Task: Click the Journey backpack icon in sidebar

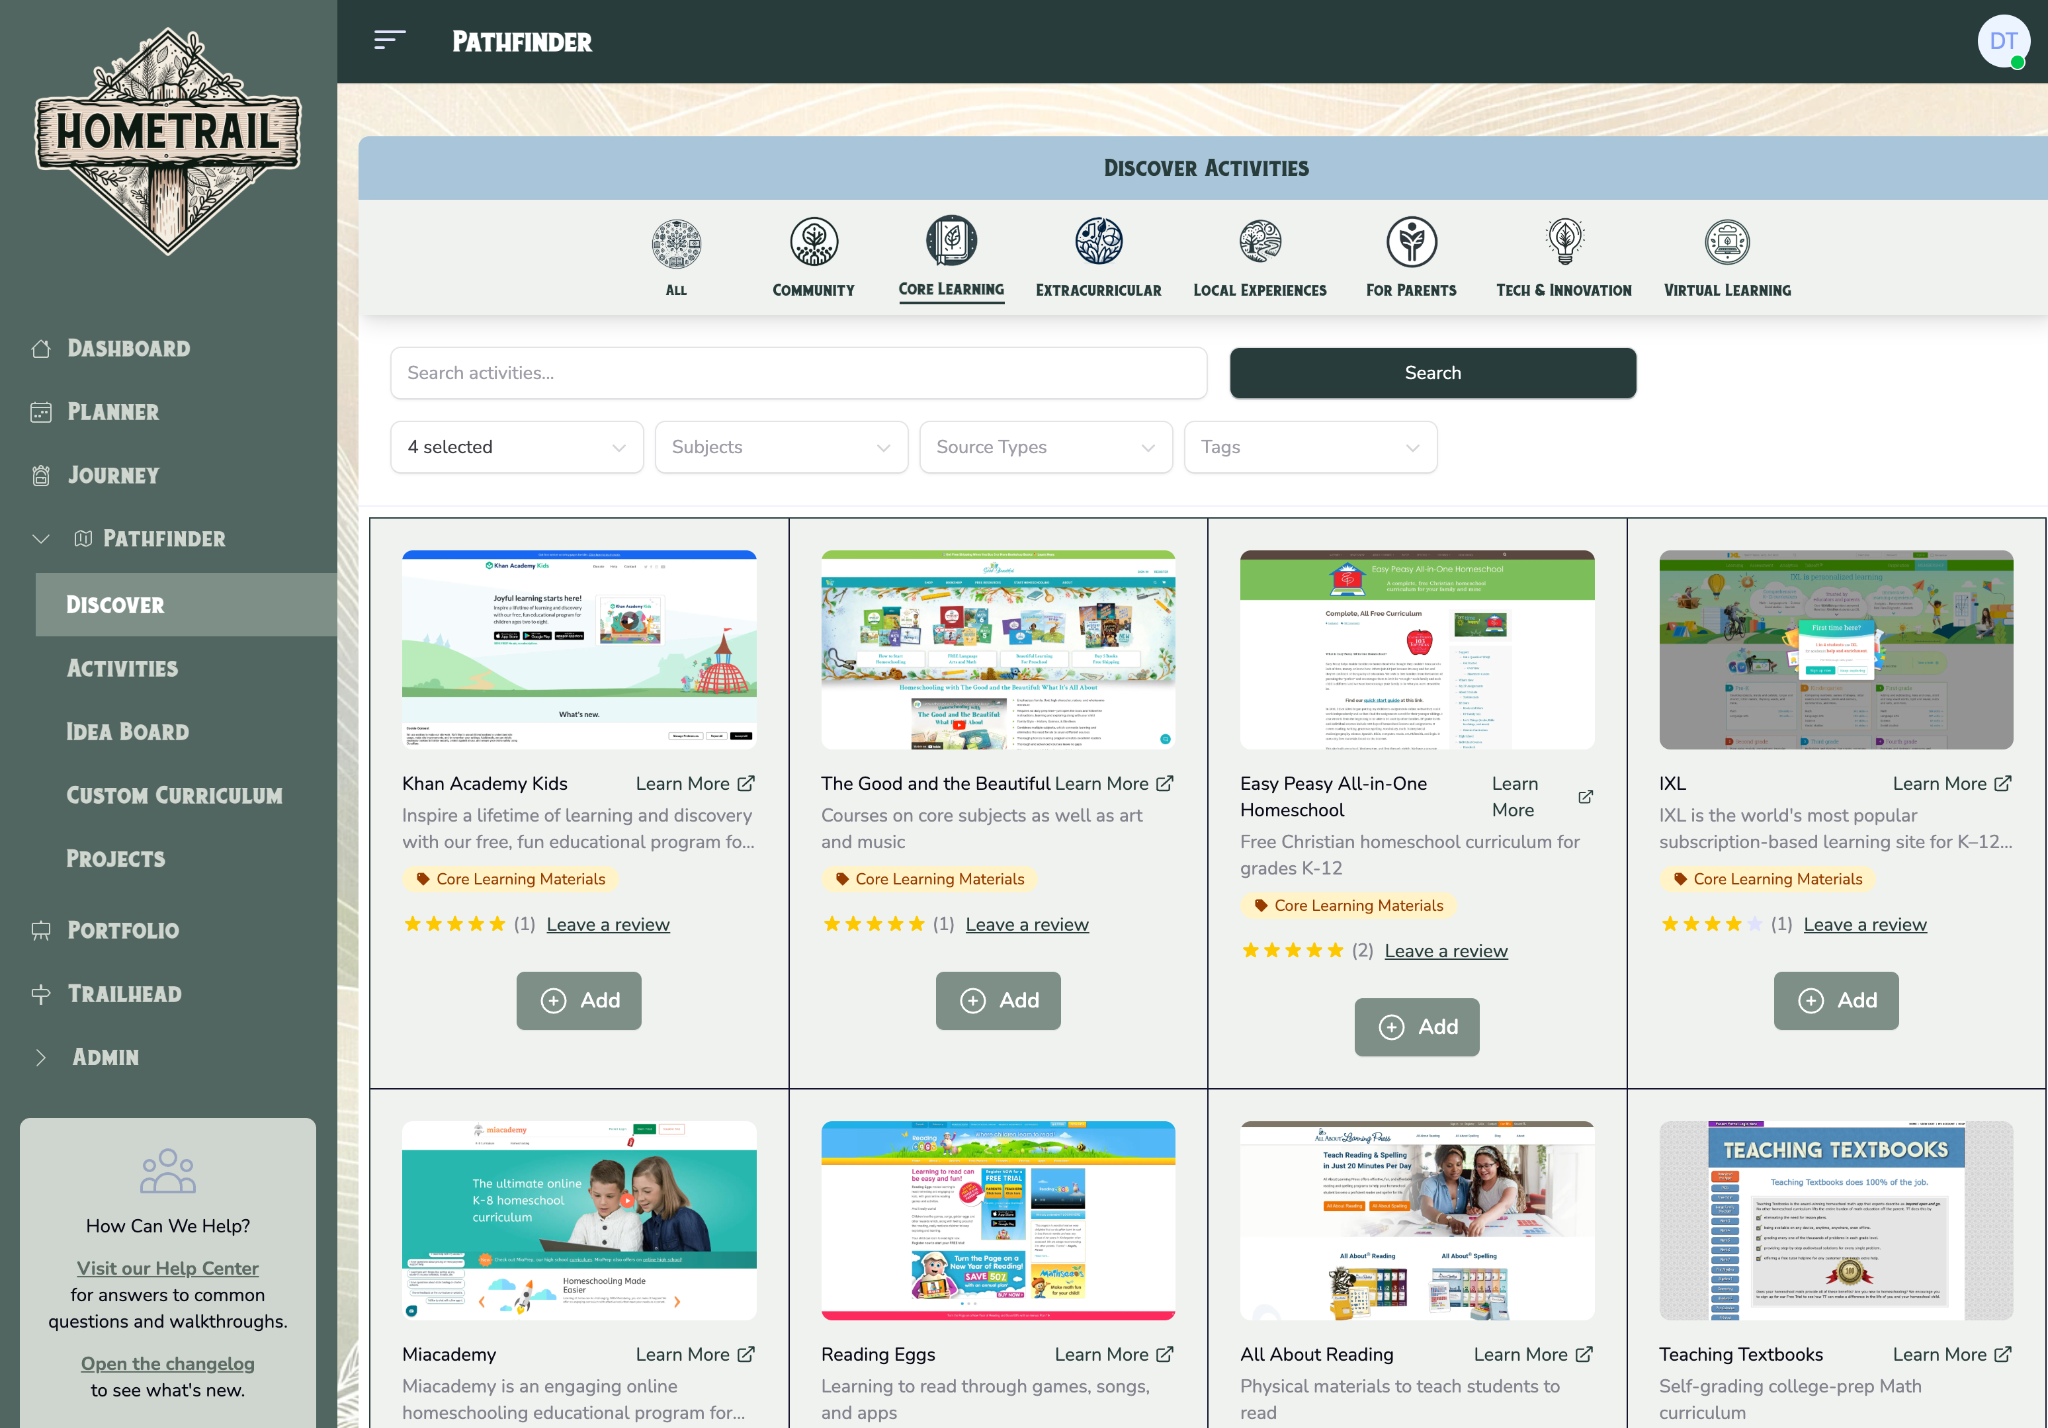Action: coord(41,475)
